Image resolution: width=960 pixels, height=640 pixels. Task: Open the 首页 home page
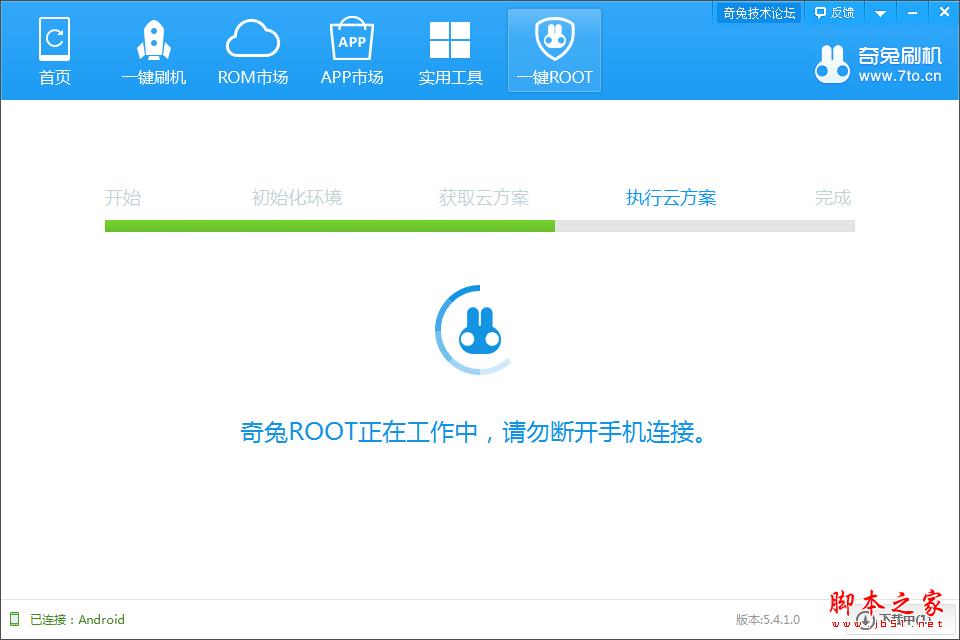[54, 51]
